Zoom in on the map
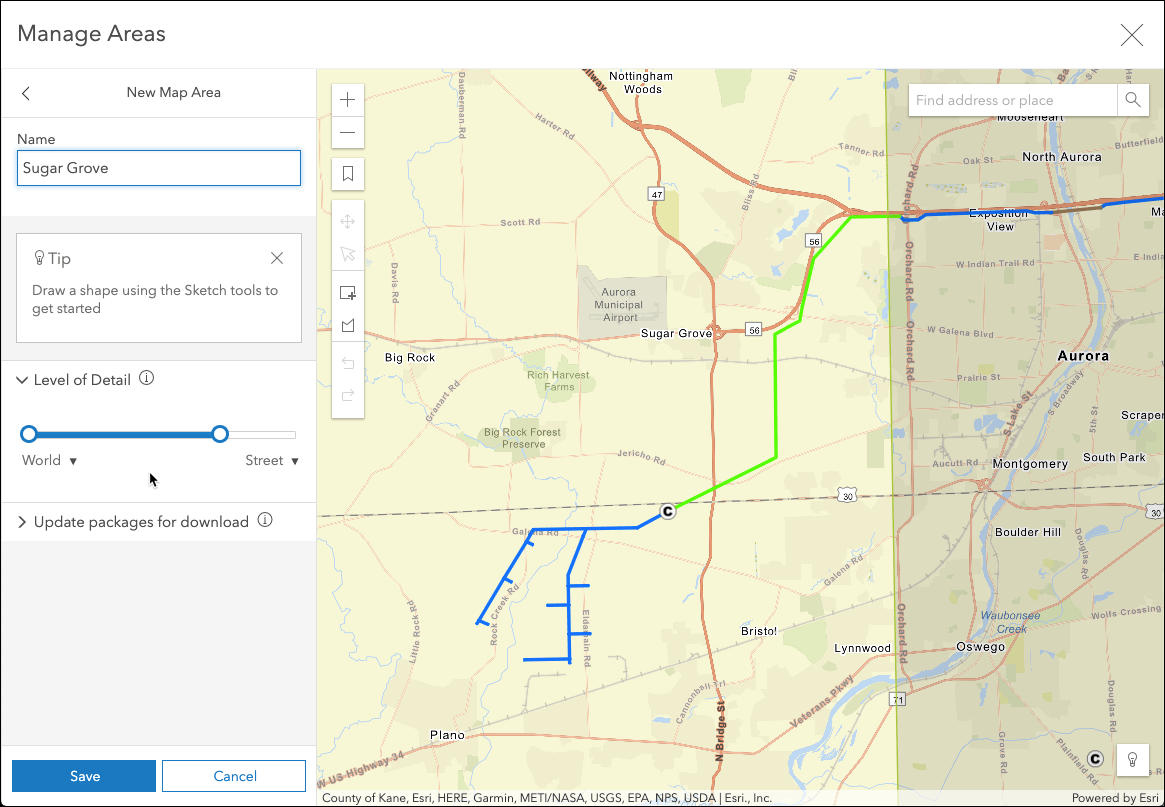 [348, 100]
